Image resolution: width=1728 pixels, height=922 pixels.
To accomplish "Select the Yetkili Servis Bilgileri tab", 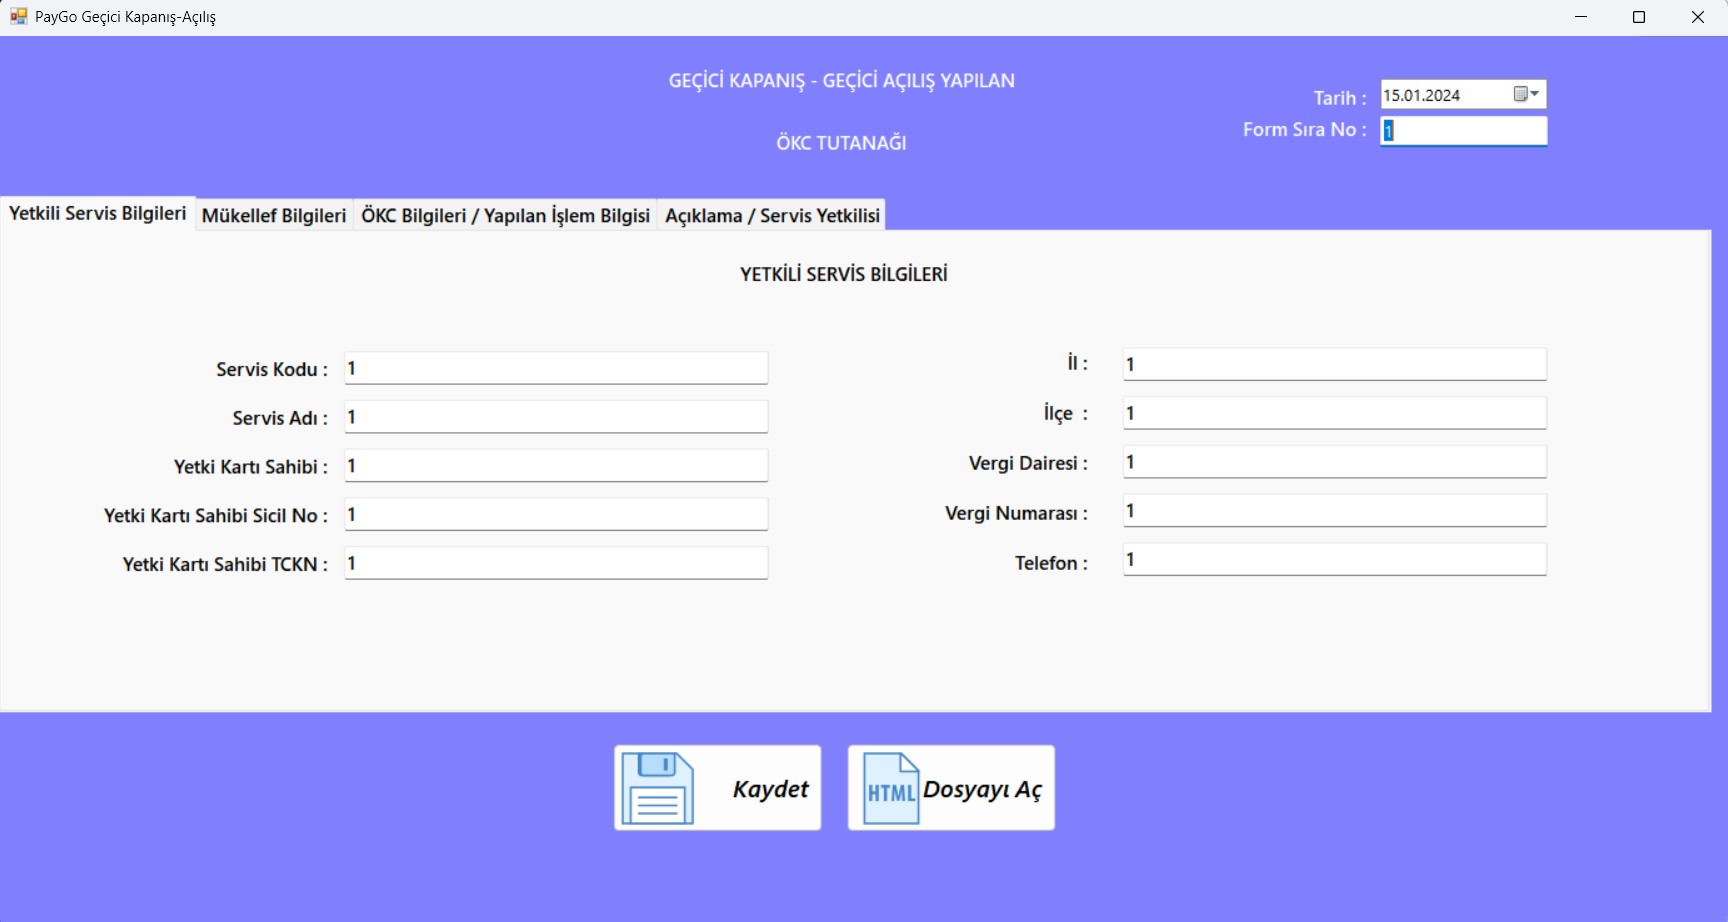I will 98,213.
